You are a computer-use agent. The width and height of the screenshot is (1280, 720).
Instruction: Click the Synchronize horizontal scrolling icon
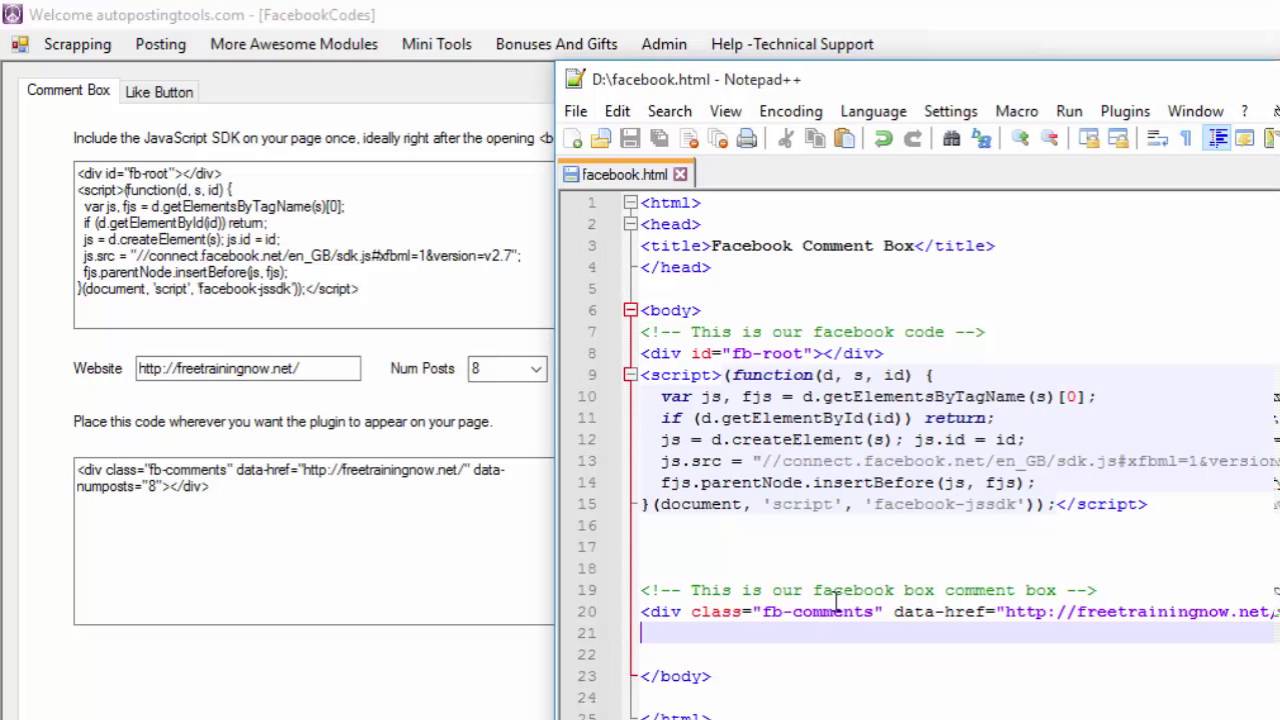(x=1117, y=139)
